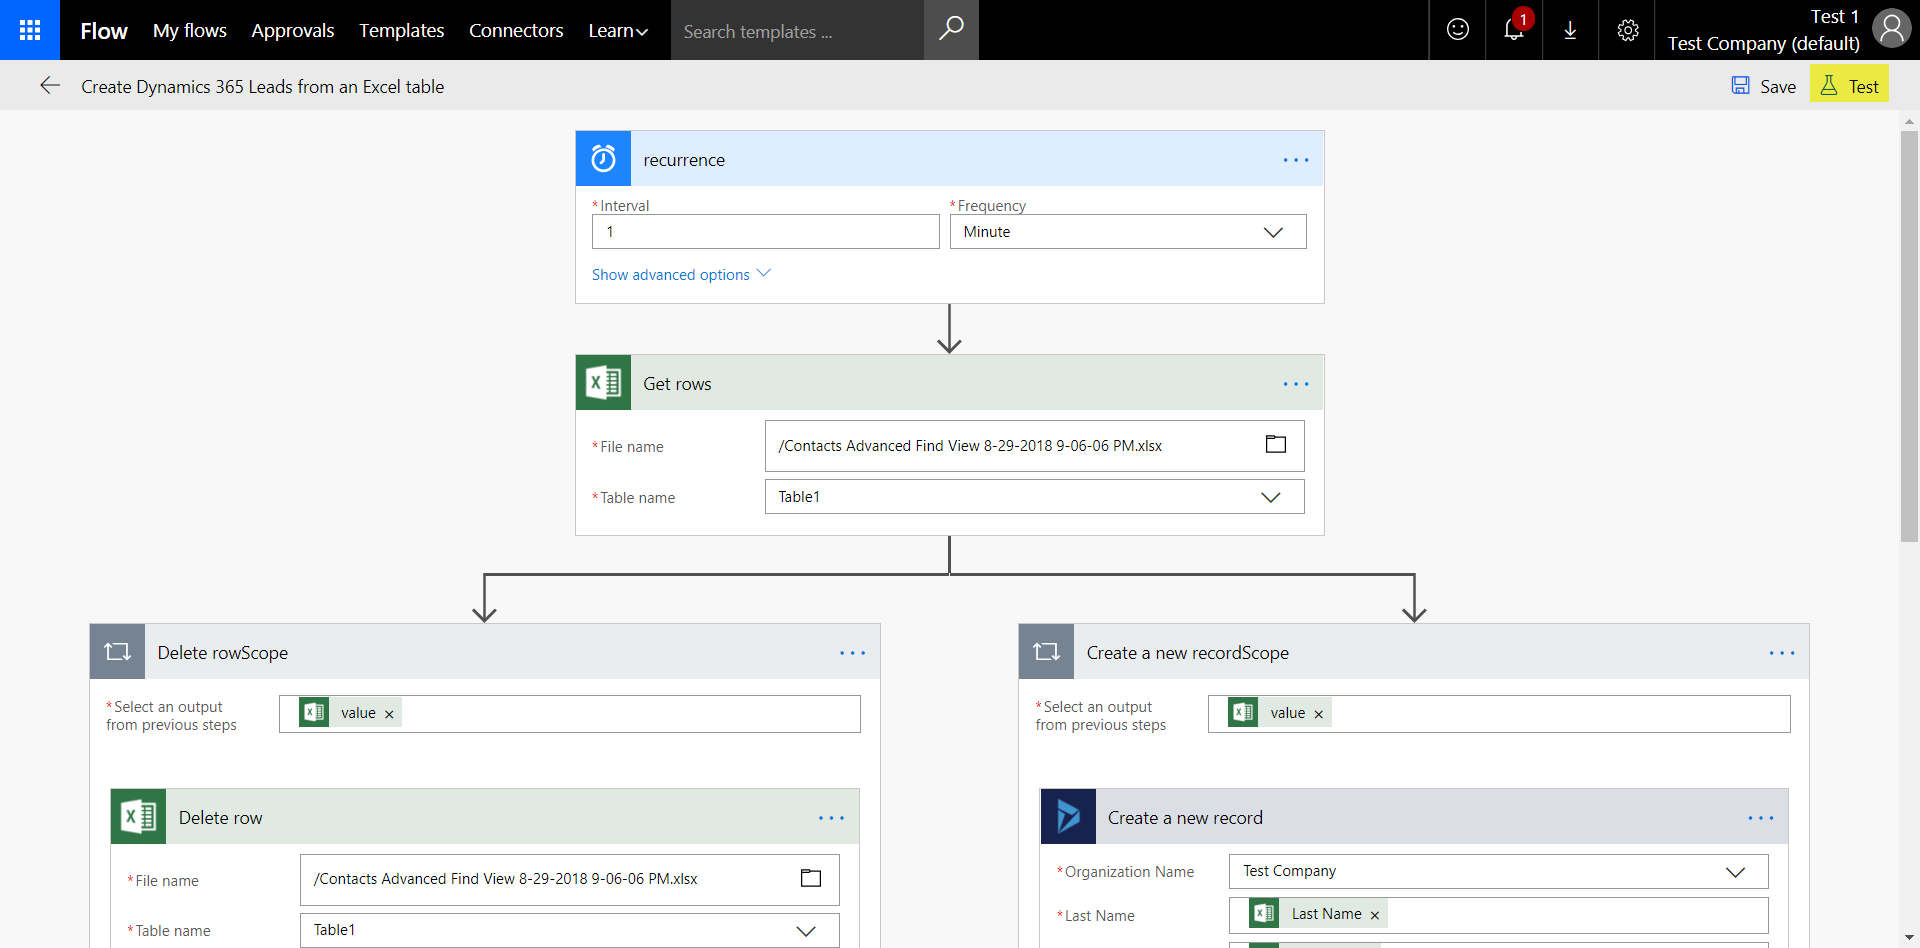
Task: Click the Delete rowScope title
Action: tap(223, 653)
